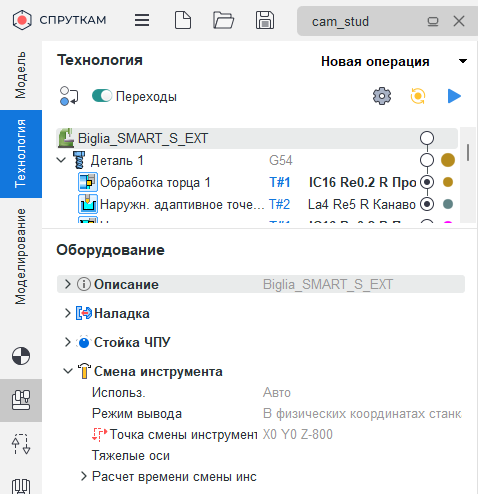The width and height of the screenshot is (478, 494).
Task: Select the Biglia_SMART_S_EXT machine row
Action: coord(257,138)
